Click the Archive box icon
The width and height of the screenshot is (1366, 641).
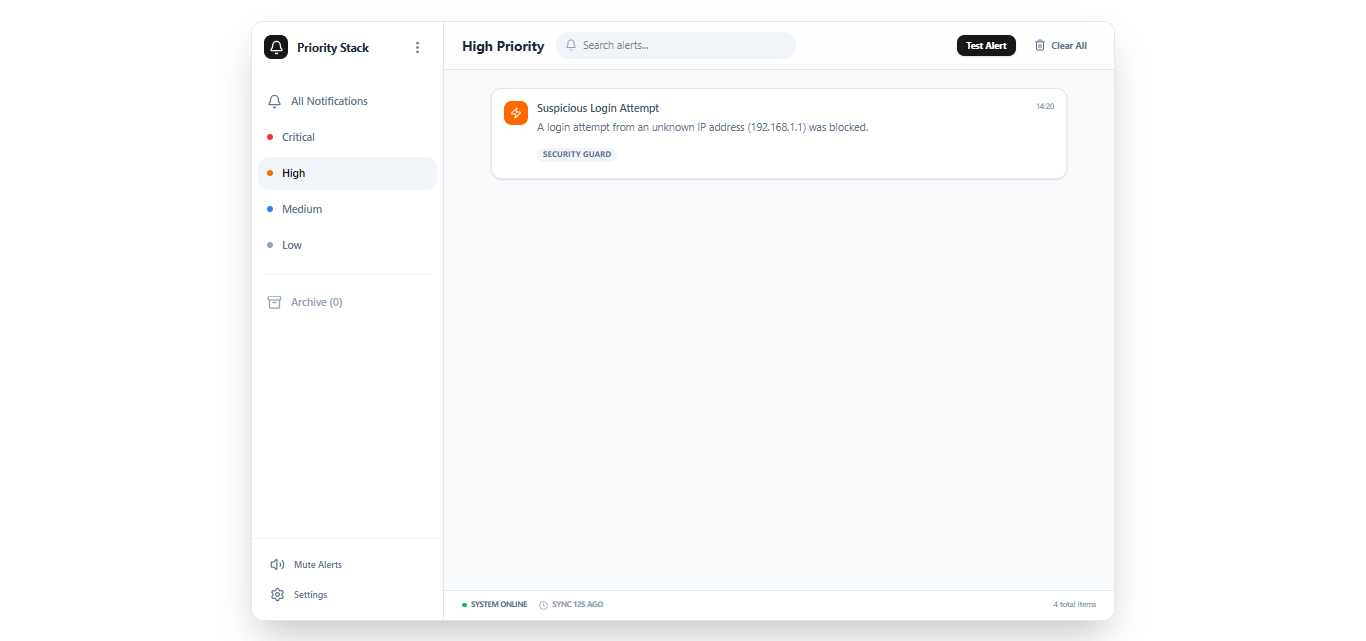275,302
